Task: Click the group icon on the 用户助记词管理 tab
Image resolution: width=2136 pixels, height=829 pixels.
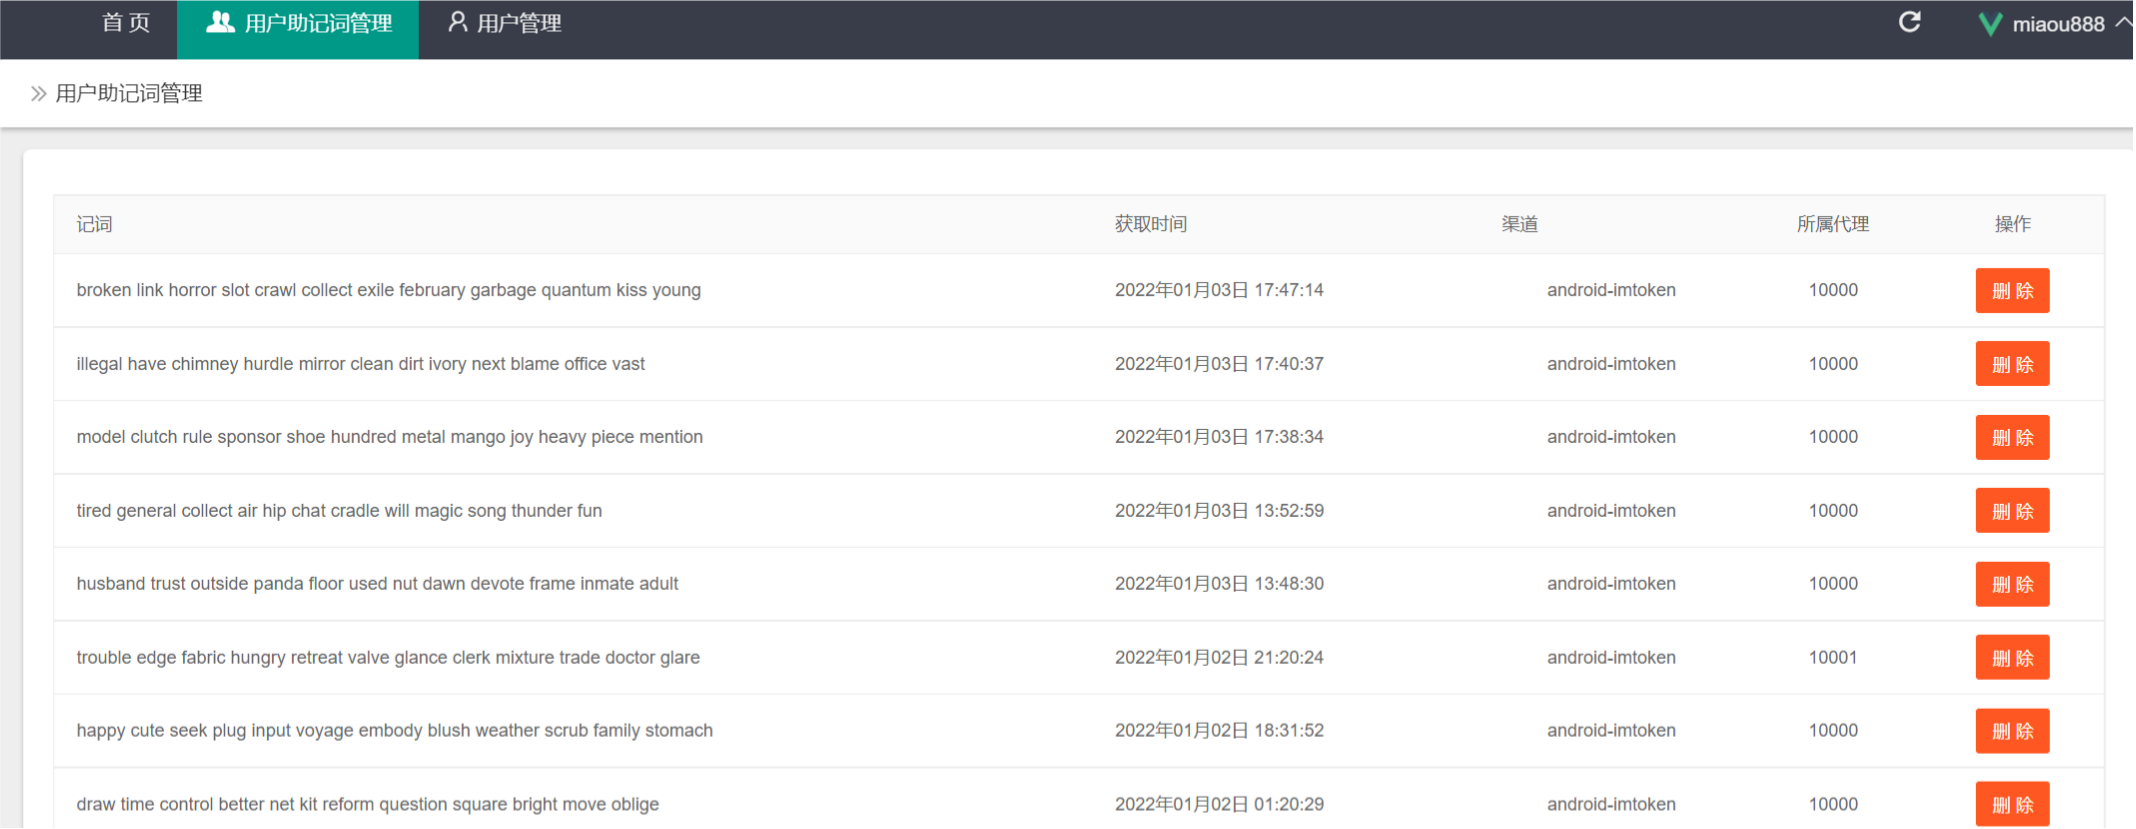Action: (220, 22)
